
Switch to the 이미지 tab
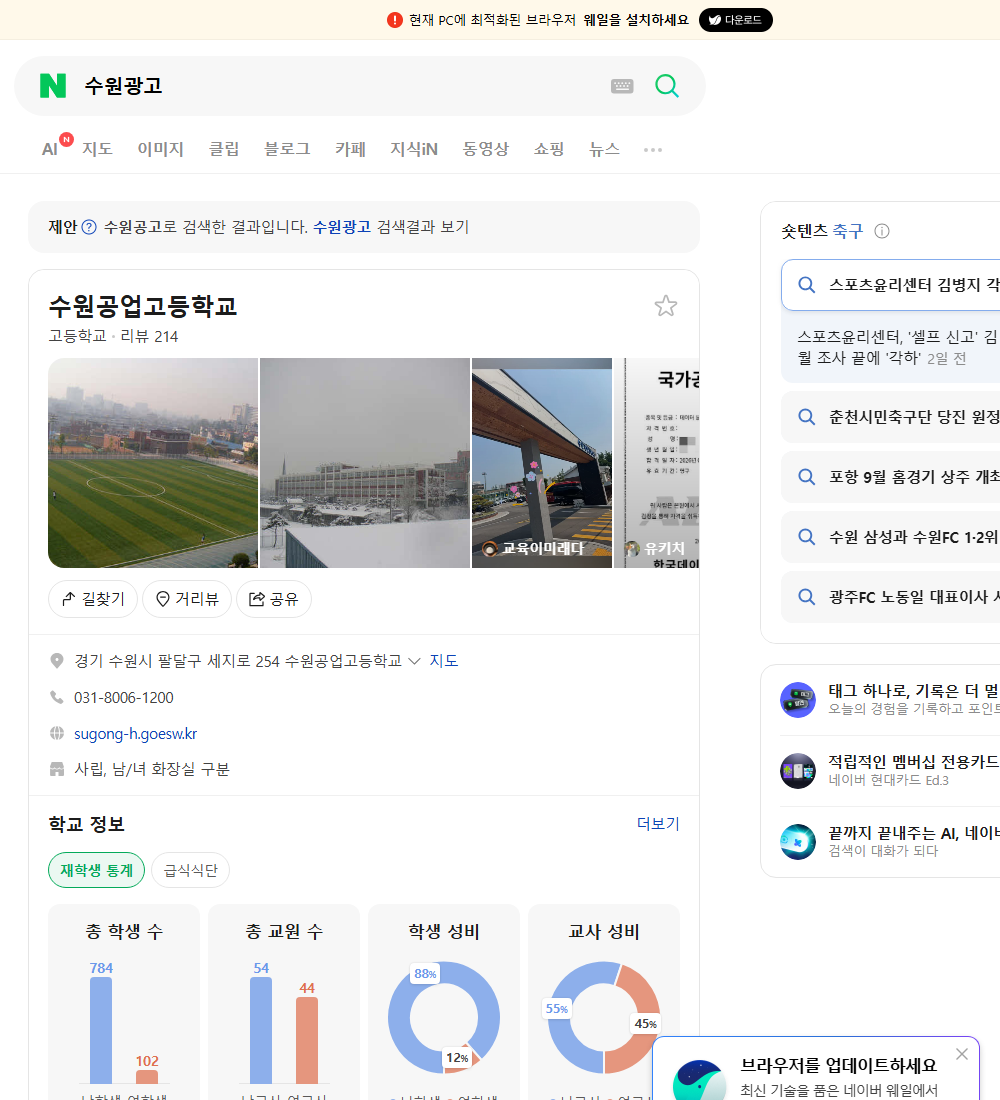coord(160,149)
